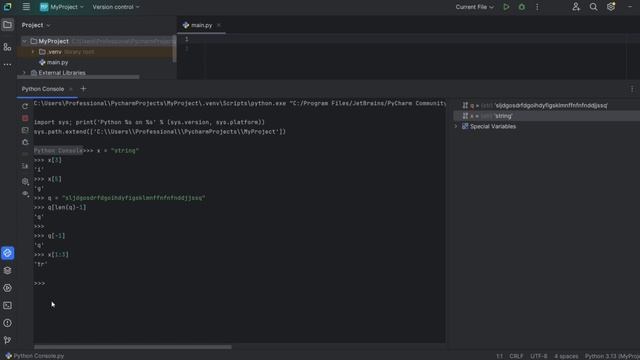The width and height of the screenshot is (640, 360).
Task: Open IDE settings gear icon
Action: (611, 7)
